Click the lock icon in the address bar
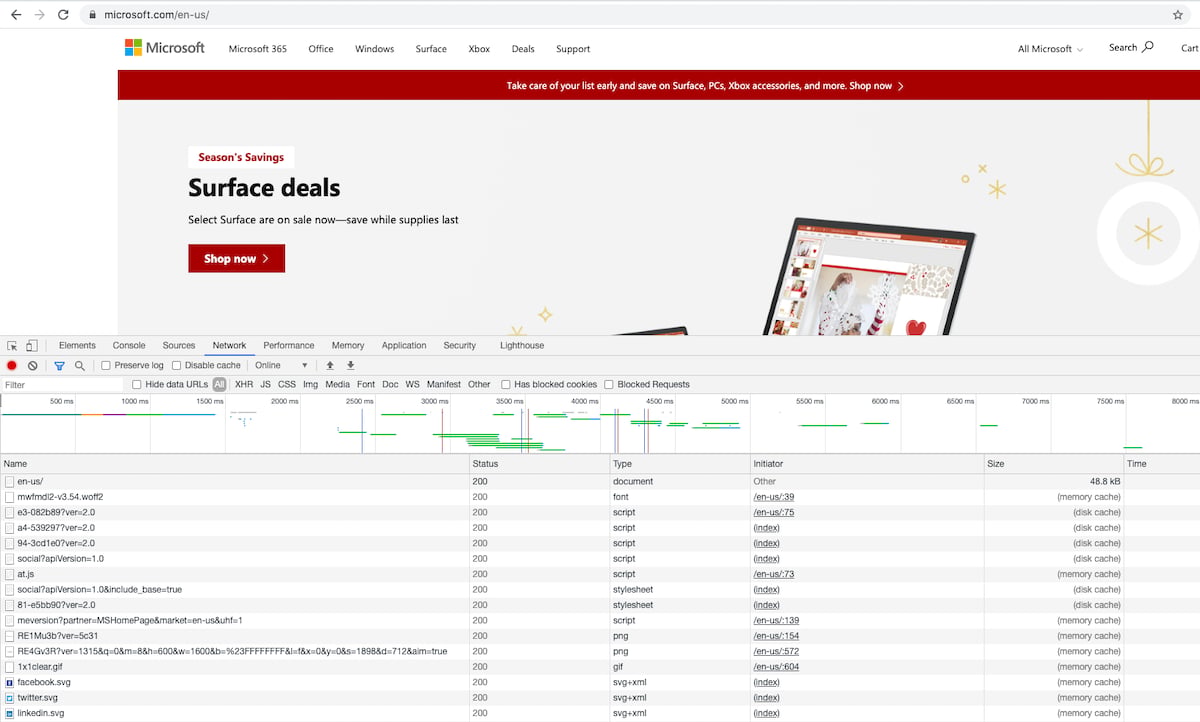The height and width of the screenshot is (722, 1200). coord(92,15)
